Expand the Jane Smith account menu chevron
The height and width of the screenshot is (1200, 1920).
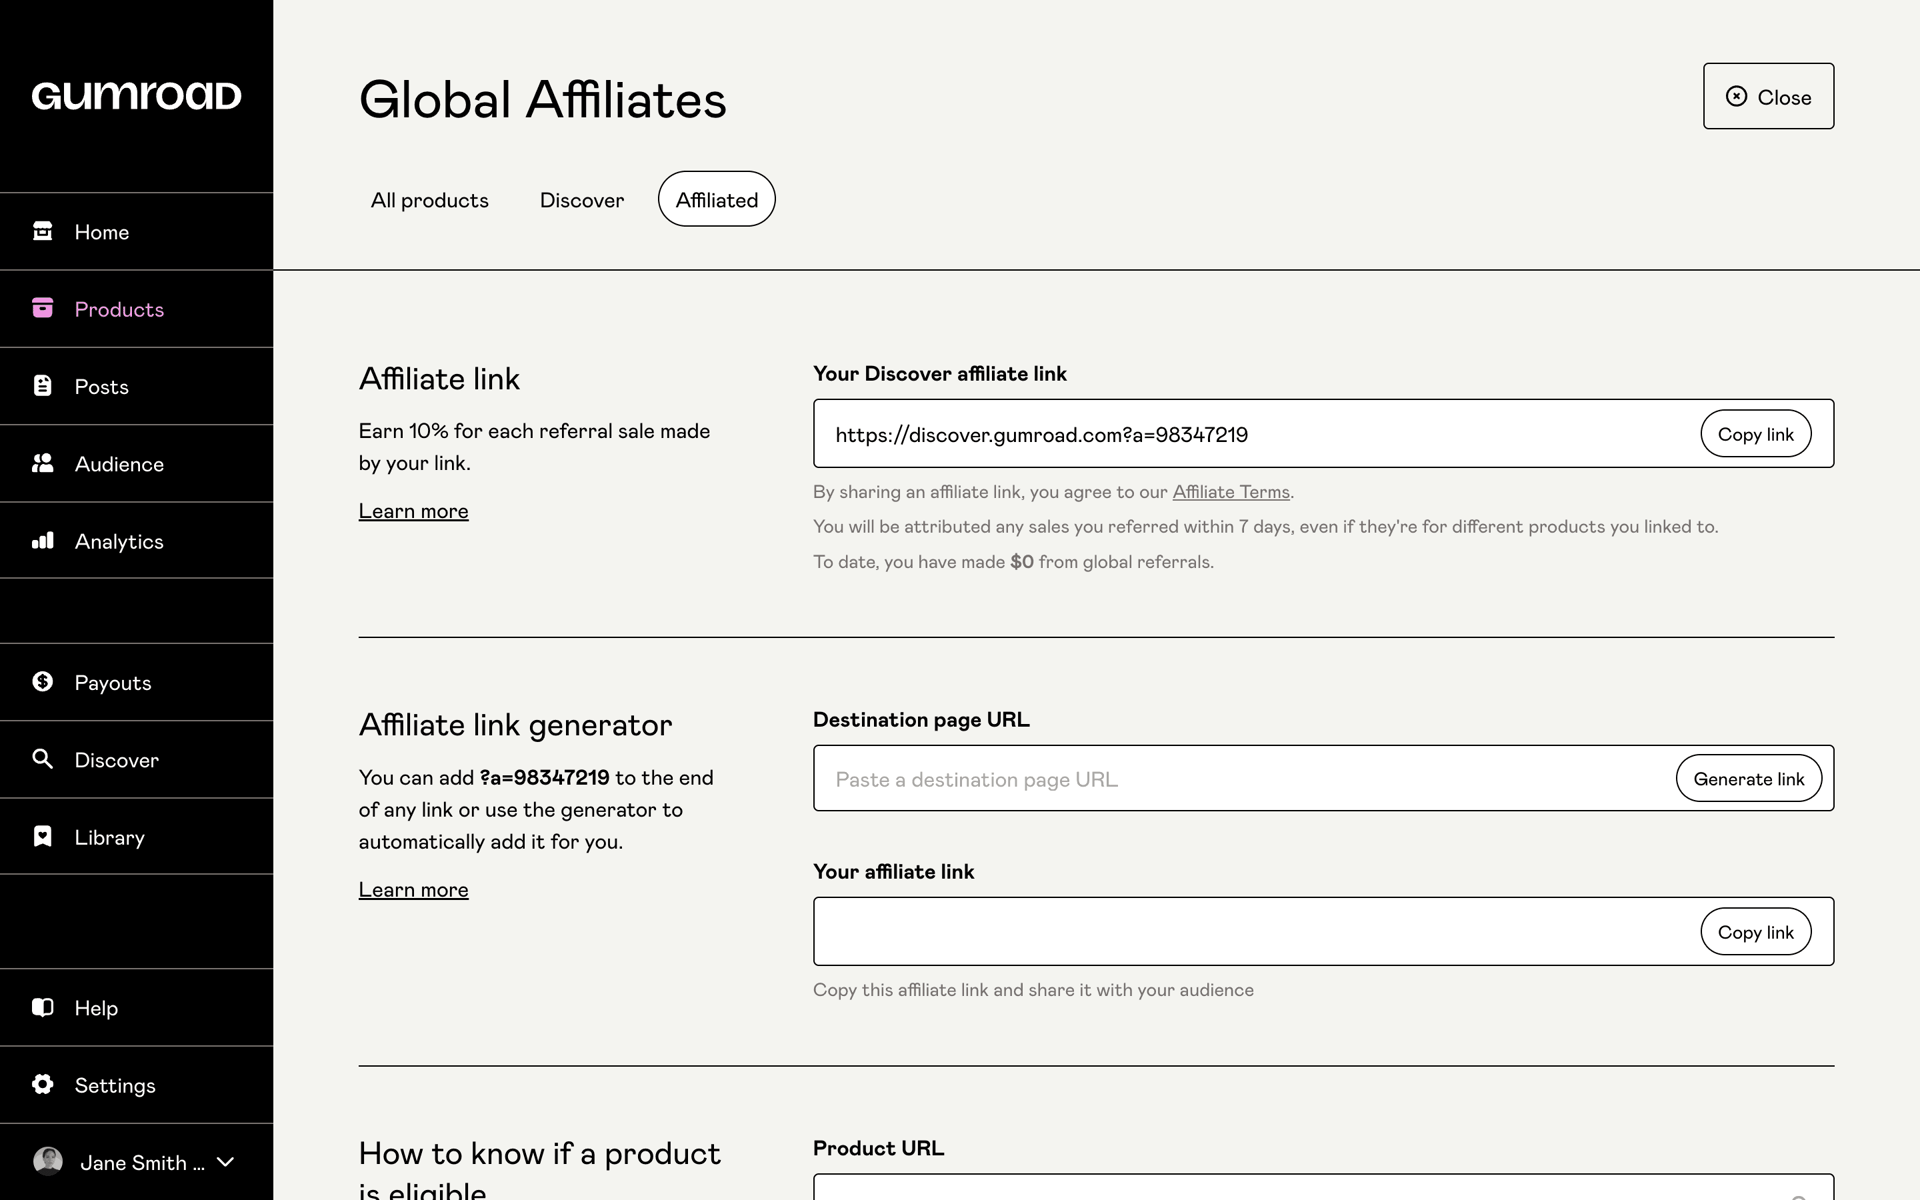(x=226, y=1162)
